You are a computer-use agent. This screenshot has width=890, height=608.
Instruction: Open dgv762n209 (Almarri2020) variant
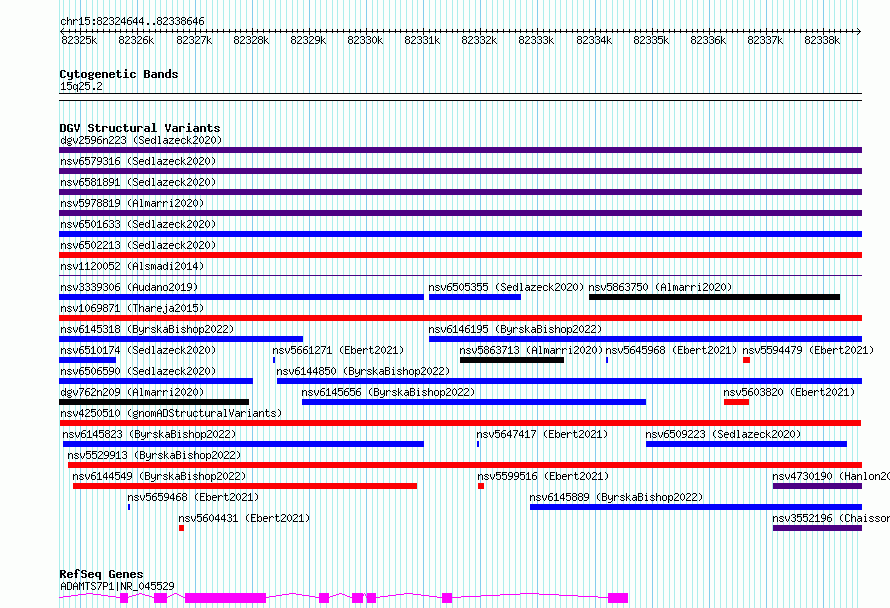click(132, 392)
